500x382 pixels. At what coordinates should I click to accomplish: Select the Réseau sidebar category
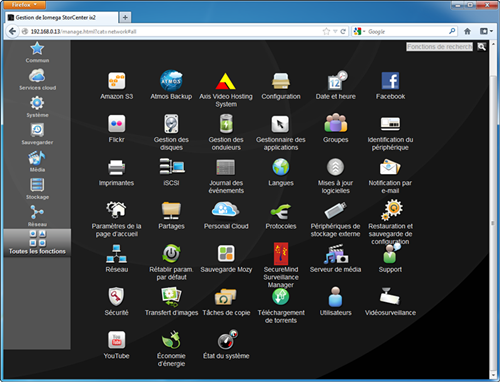(37, 216)
